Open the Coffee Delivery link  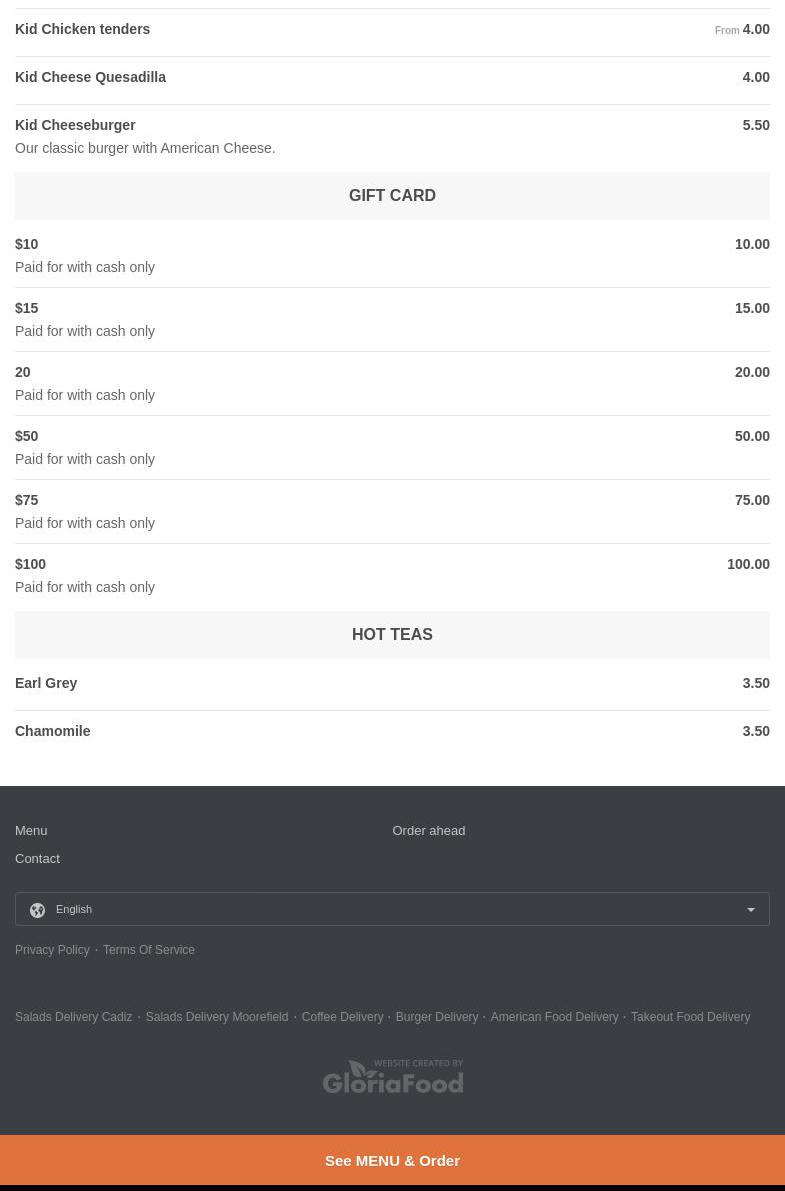342,1017
